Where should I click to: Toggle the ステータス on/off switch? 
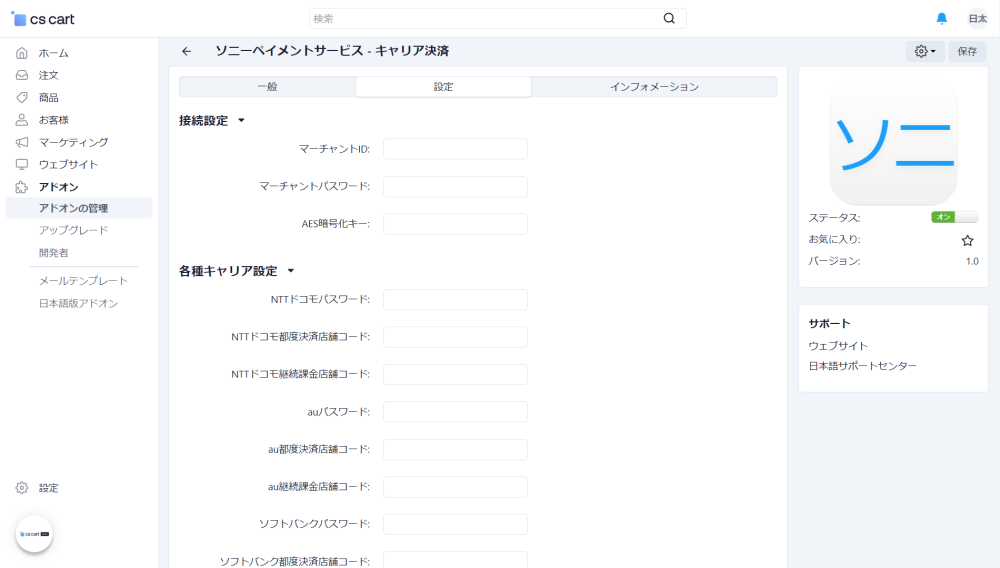pyautogui.click(x=954, y=217)
